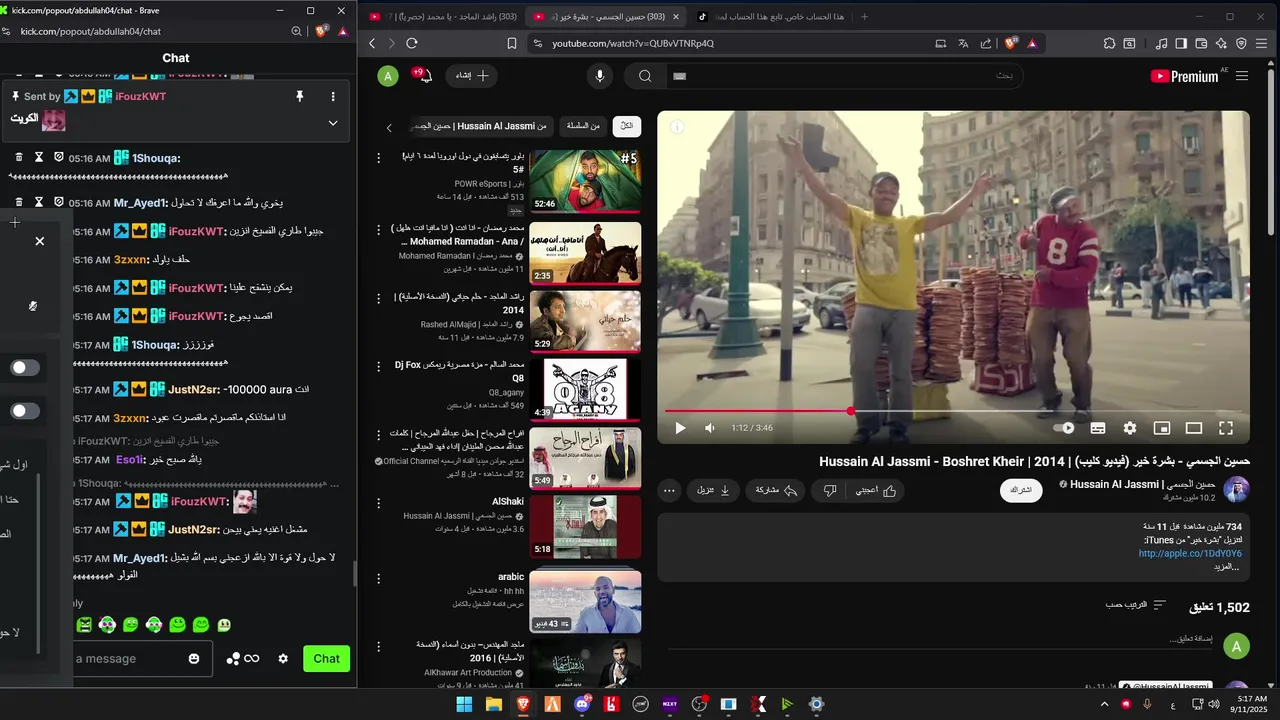Switch to miniplayer mode
Viewport: 1280px width, 720px height.
tap(1162, 428)
